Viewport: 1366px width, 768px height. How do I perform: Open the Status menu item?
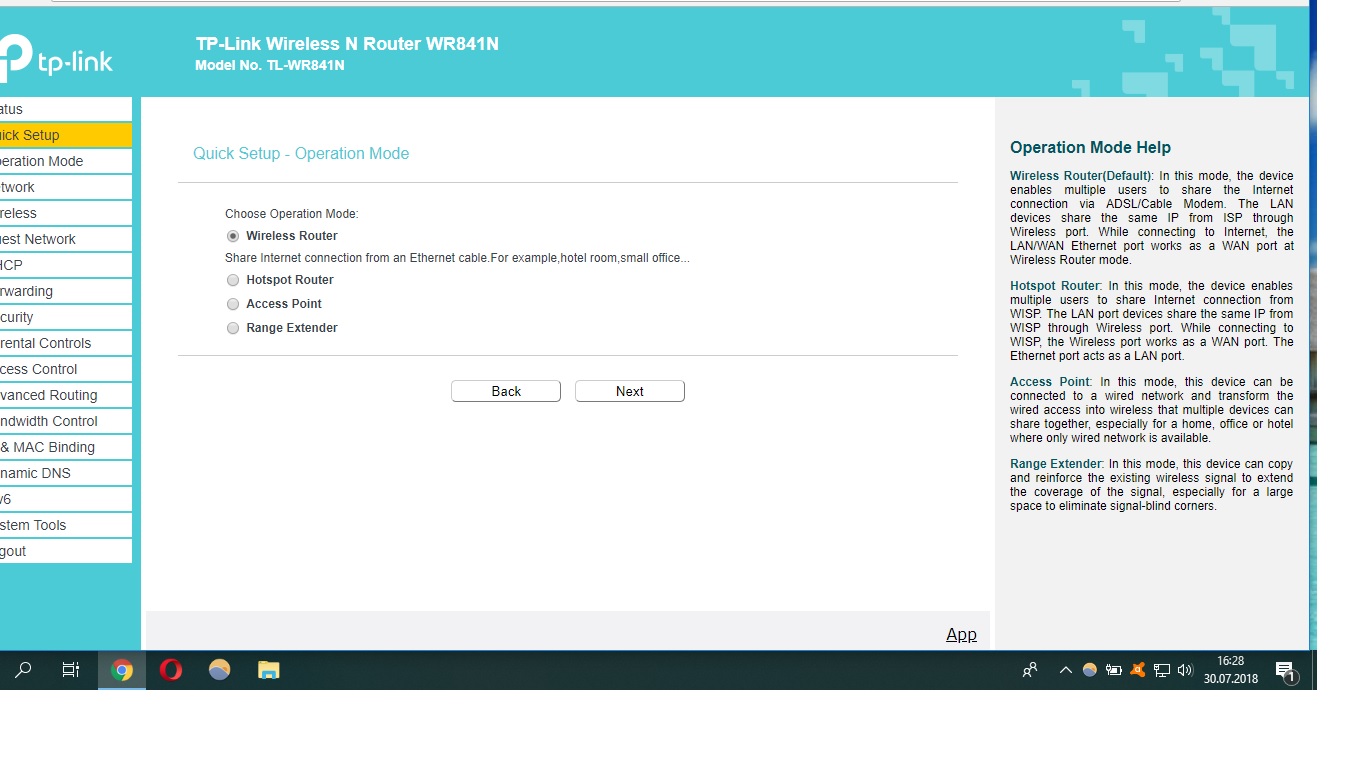(x=66, y=109)
